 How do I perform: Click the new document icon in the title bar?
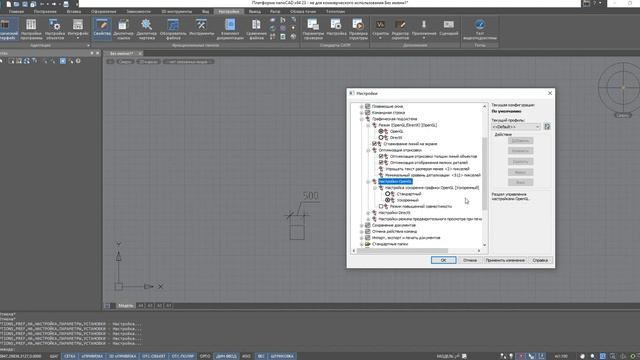point(9,4)
